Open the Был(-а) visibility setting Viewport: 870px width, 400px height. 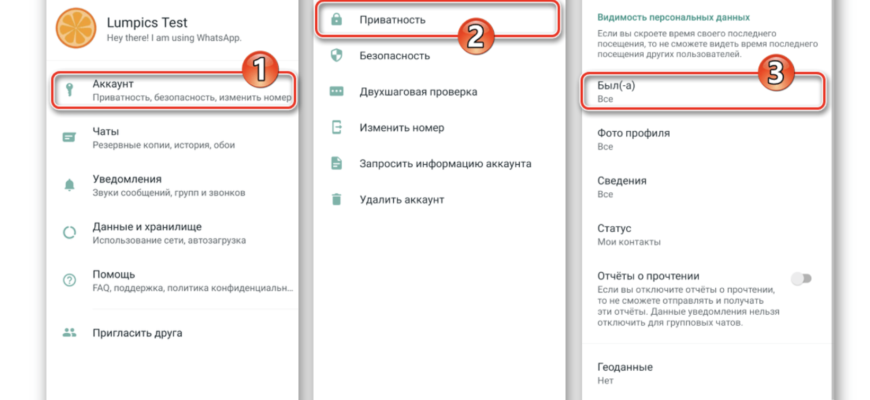pos(703,92)
